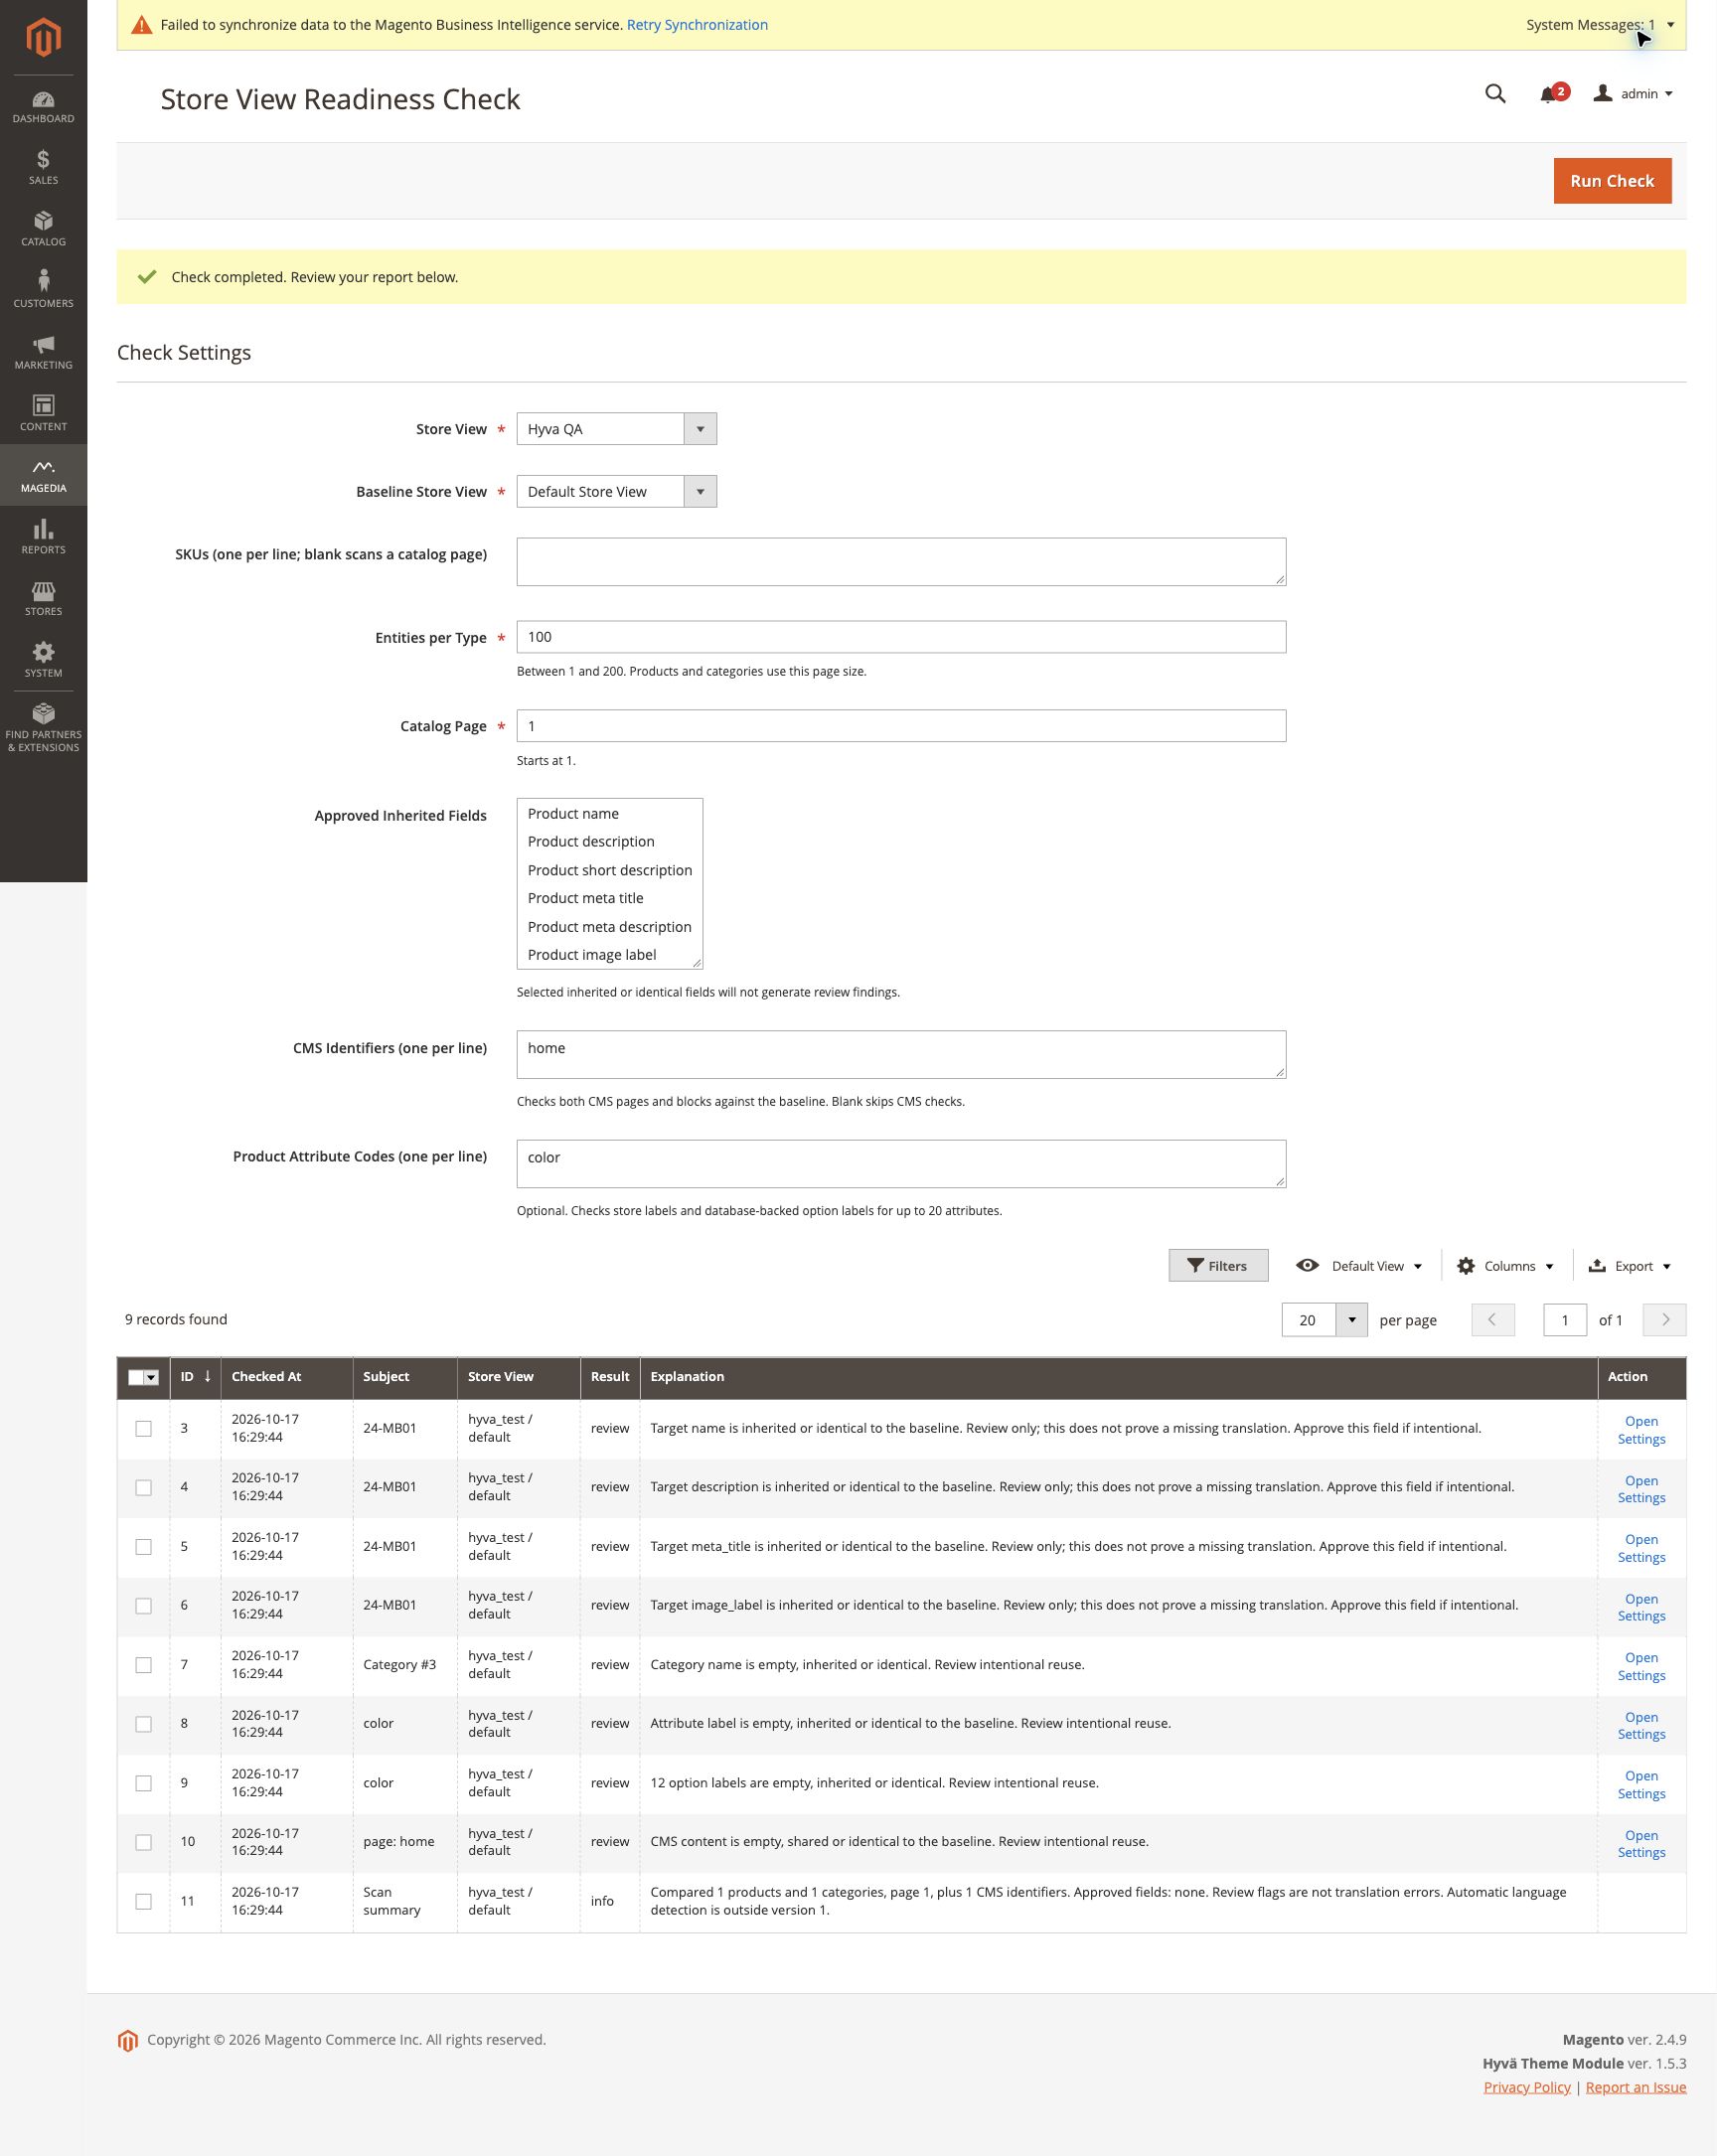Viewport: 1717px width, 2156px height.
Task: Toggle the select-all header checkbox
Action: coord(136,1377)
